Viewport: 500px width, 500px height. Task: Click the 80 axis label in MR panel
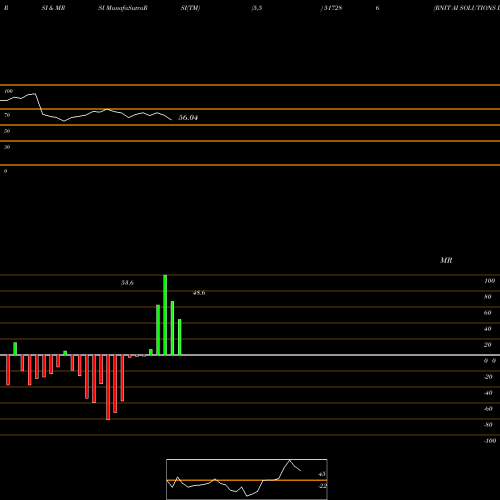pyautogui.click(x=488, y=297)
